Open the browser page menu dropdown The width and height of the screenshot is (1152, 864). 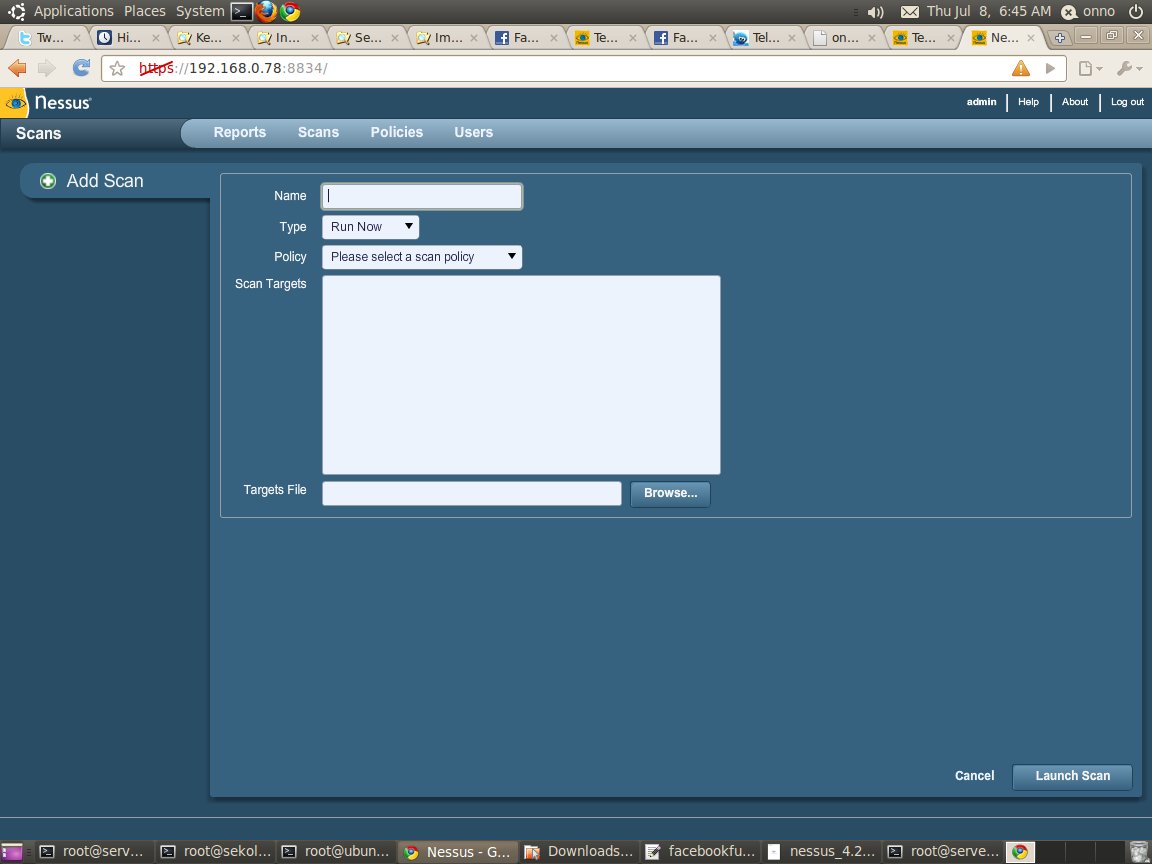(1090, 68)
